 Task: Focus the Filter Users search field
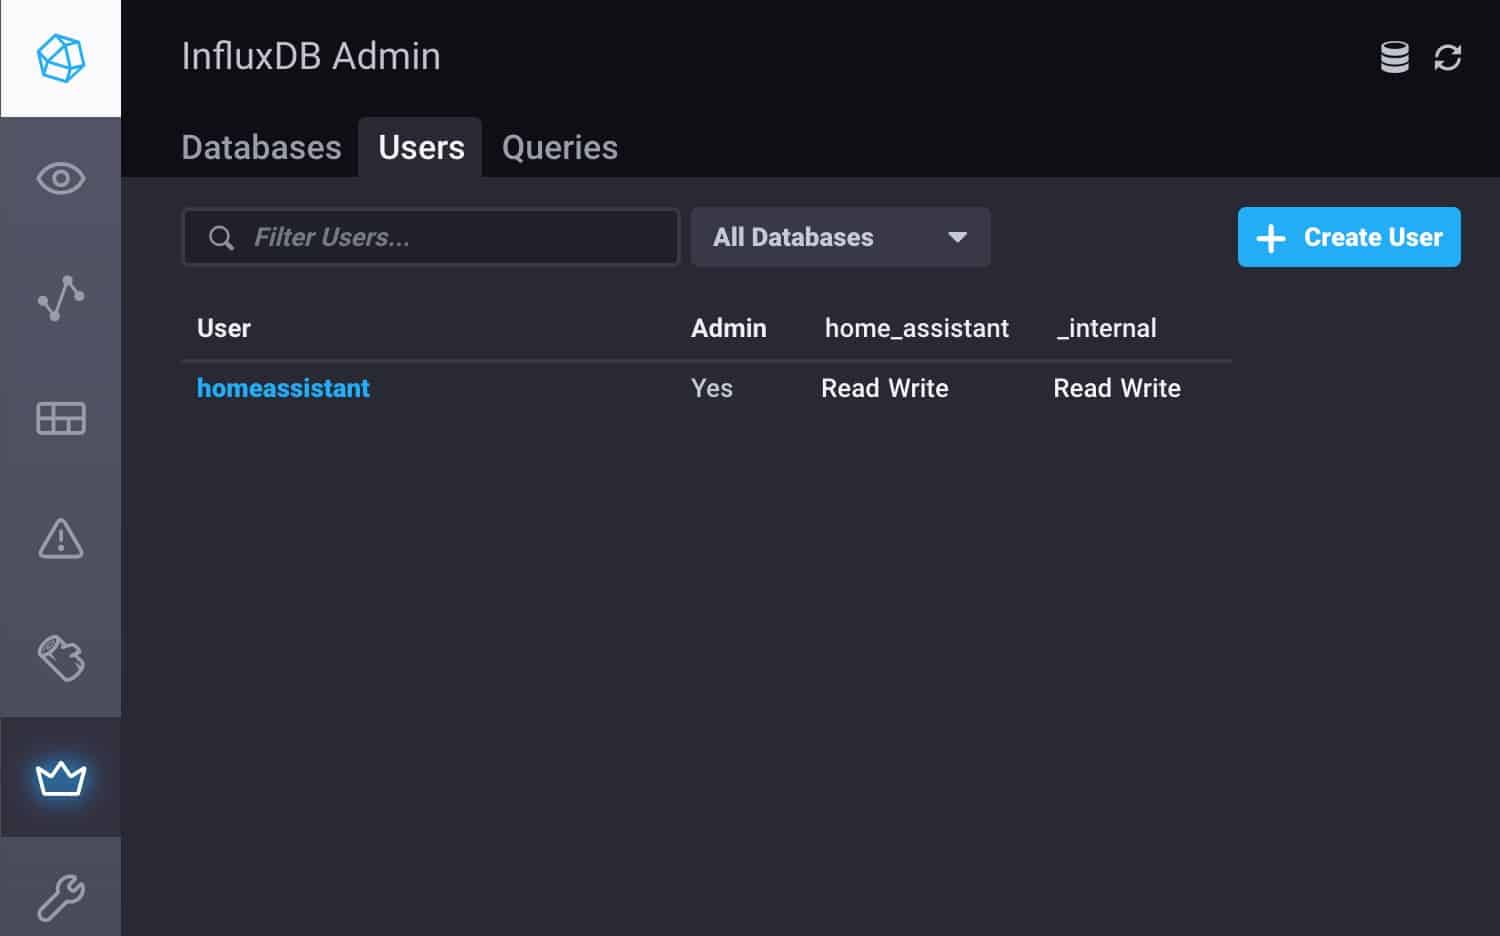[x=430, y=237]
